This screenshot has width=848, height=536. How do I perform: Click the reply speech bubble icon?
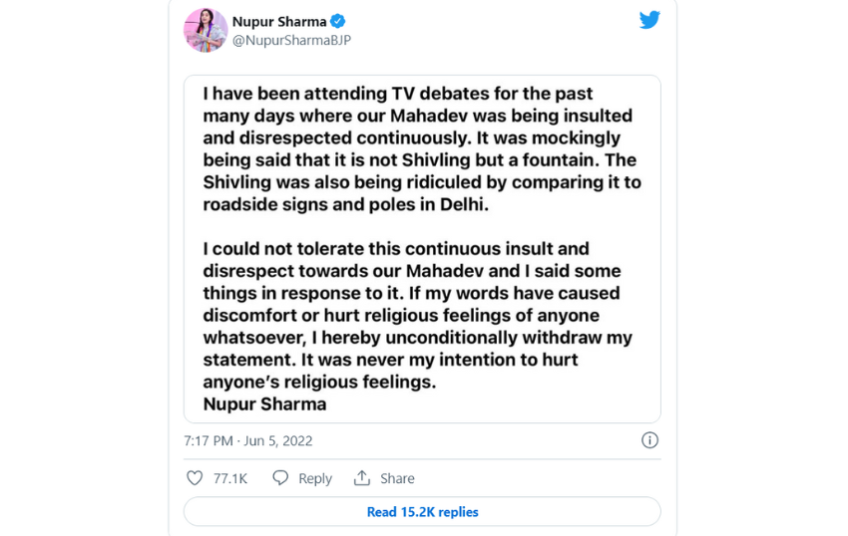coord(280,478)
